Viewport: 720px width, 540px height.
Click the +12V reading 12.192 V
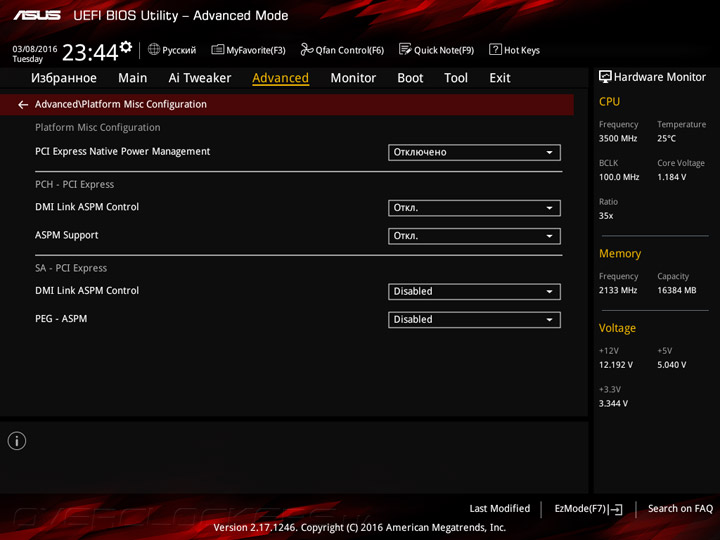tap(616, 365)
